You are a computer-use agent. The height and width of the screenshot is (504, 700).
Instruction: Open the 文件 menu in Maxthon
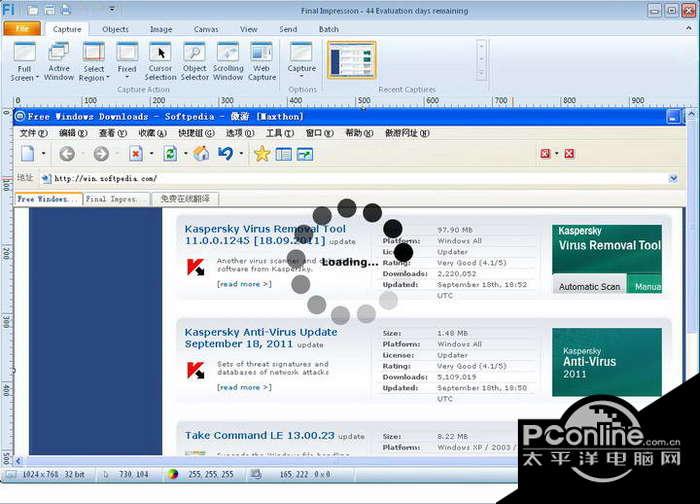point(33,133)
